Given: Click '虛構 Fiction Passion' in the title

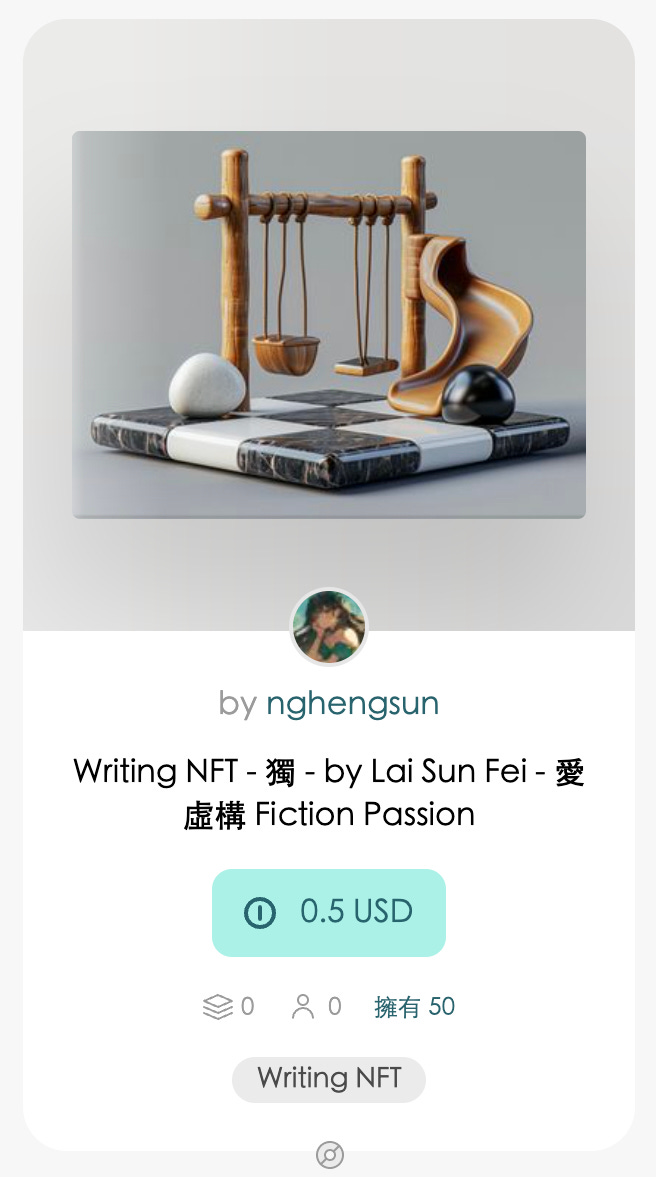Looking at the screenshot, I should [329, 814].
